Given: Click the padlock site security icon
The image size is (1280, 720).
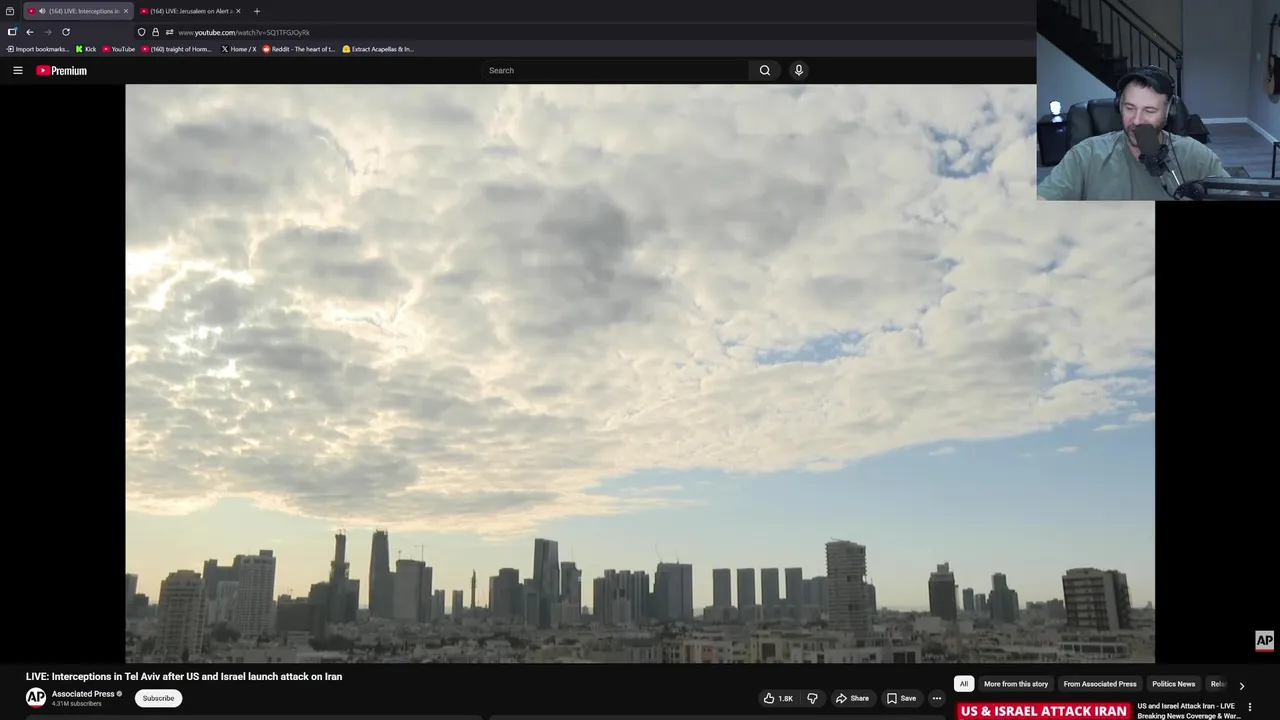Looking at the screenshot, I should pyautogui.click(x=155, y=32).
